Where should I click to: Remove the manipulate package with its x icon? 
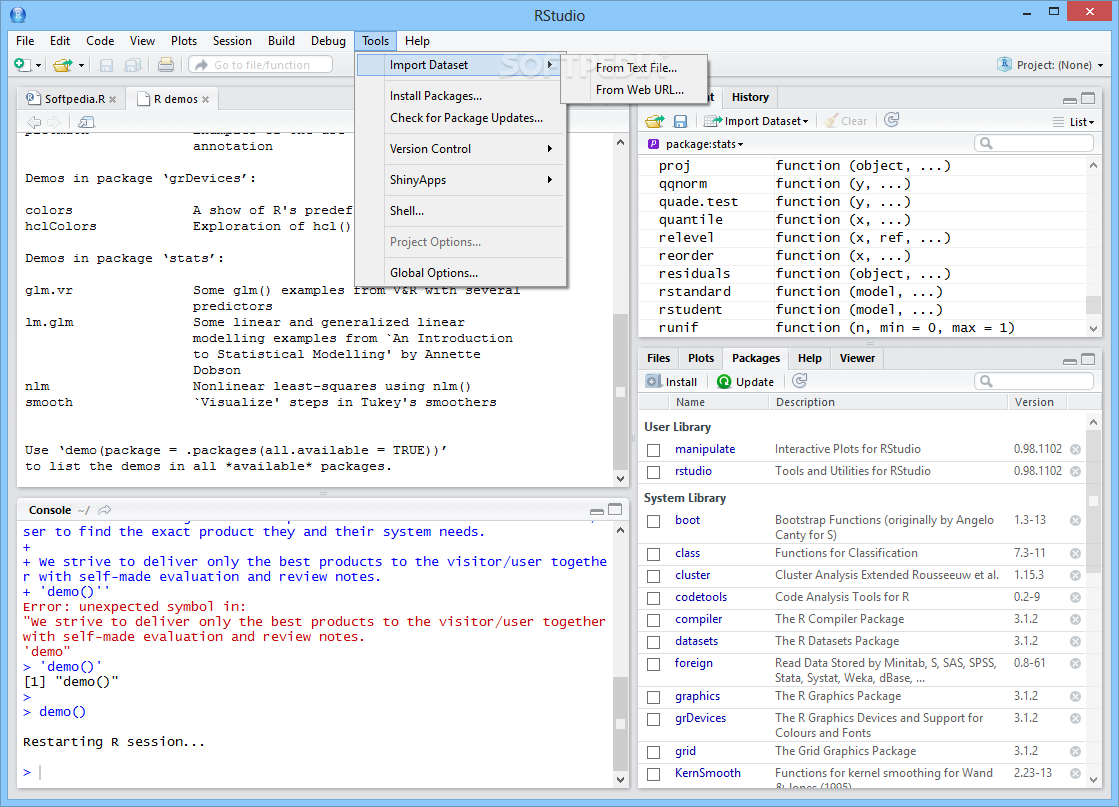pos(1075,450)
